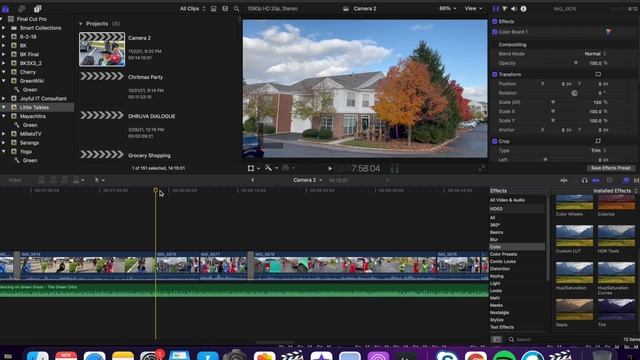Screen dimensions: 640x360
Task: Adjust the Opacity slider handle
Action: 576,63
